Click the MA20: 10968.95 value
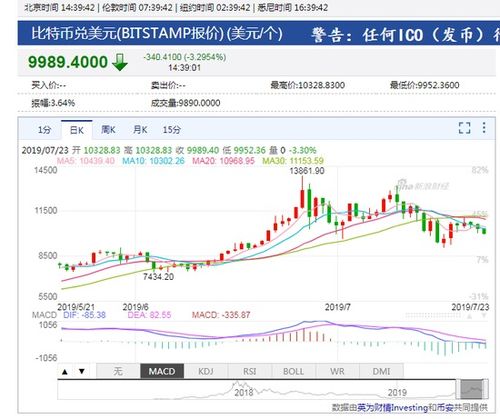The height and width of the screenshot is (419, 500). pyautogui.click(x=223, y=161)
